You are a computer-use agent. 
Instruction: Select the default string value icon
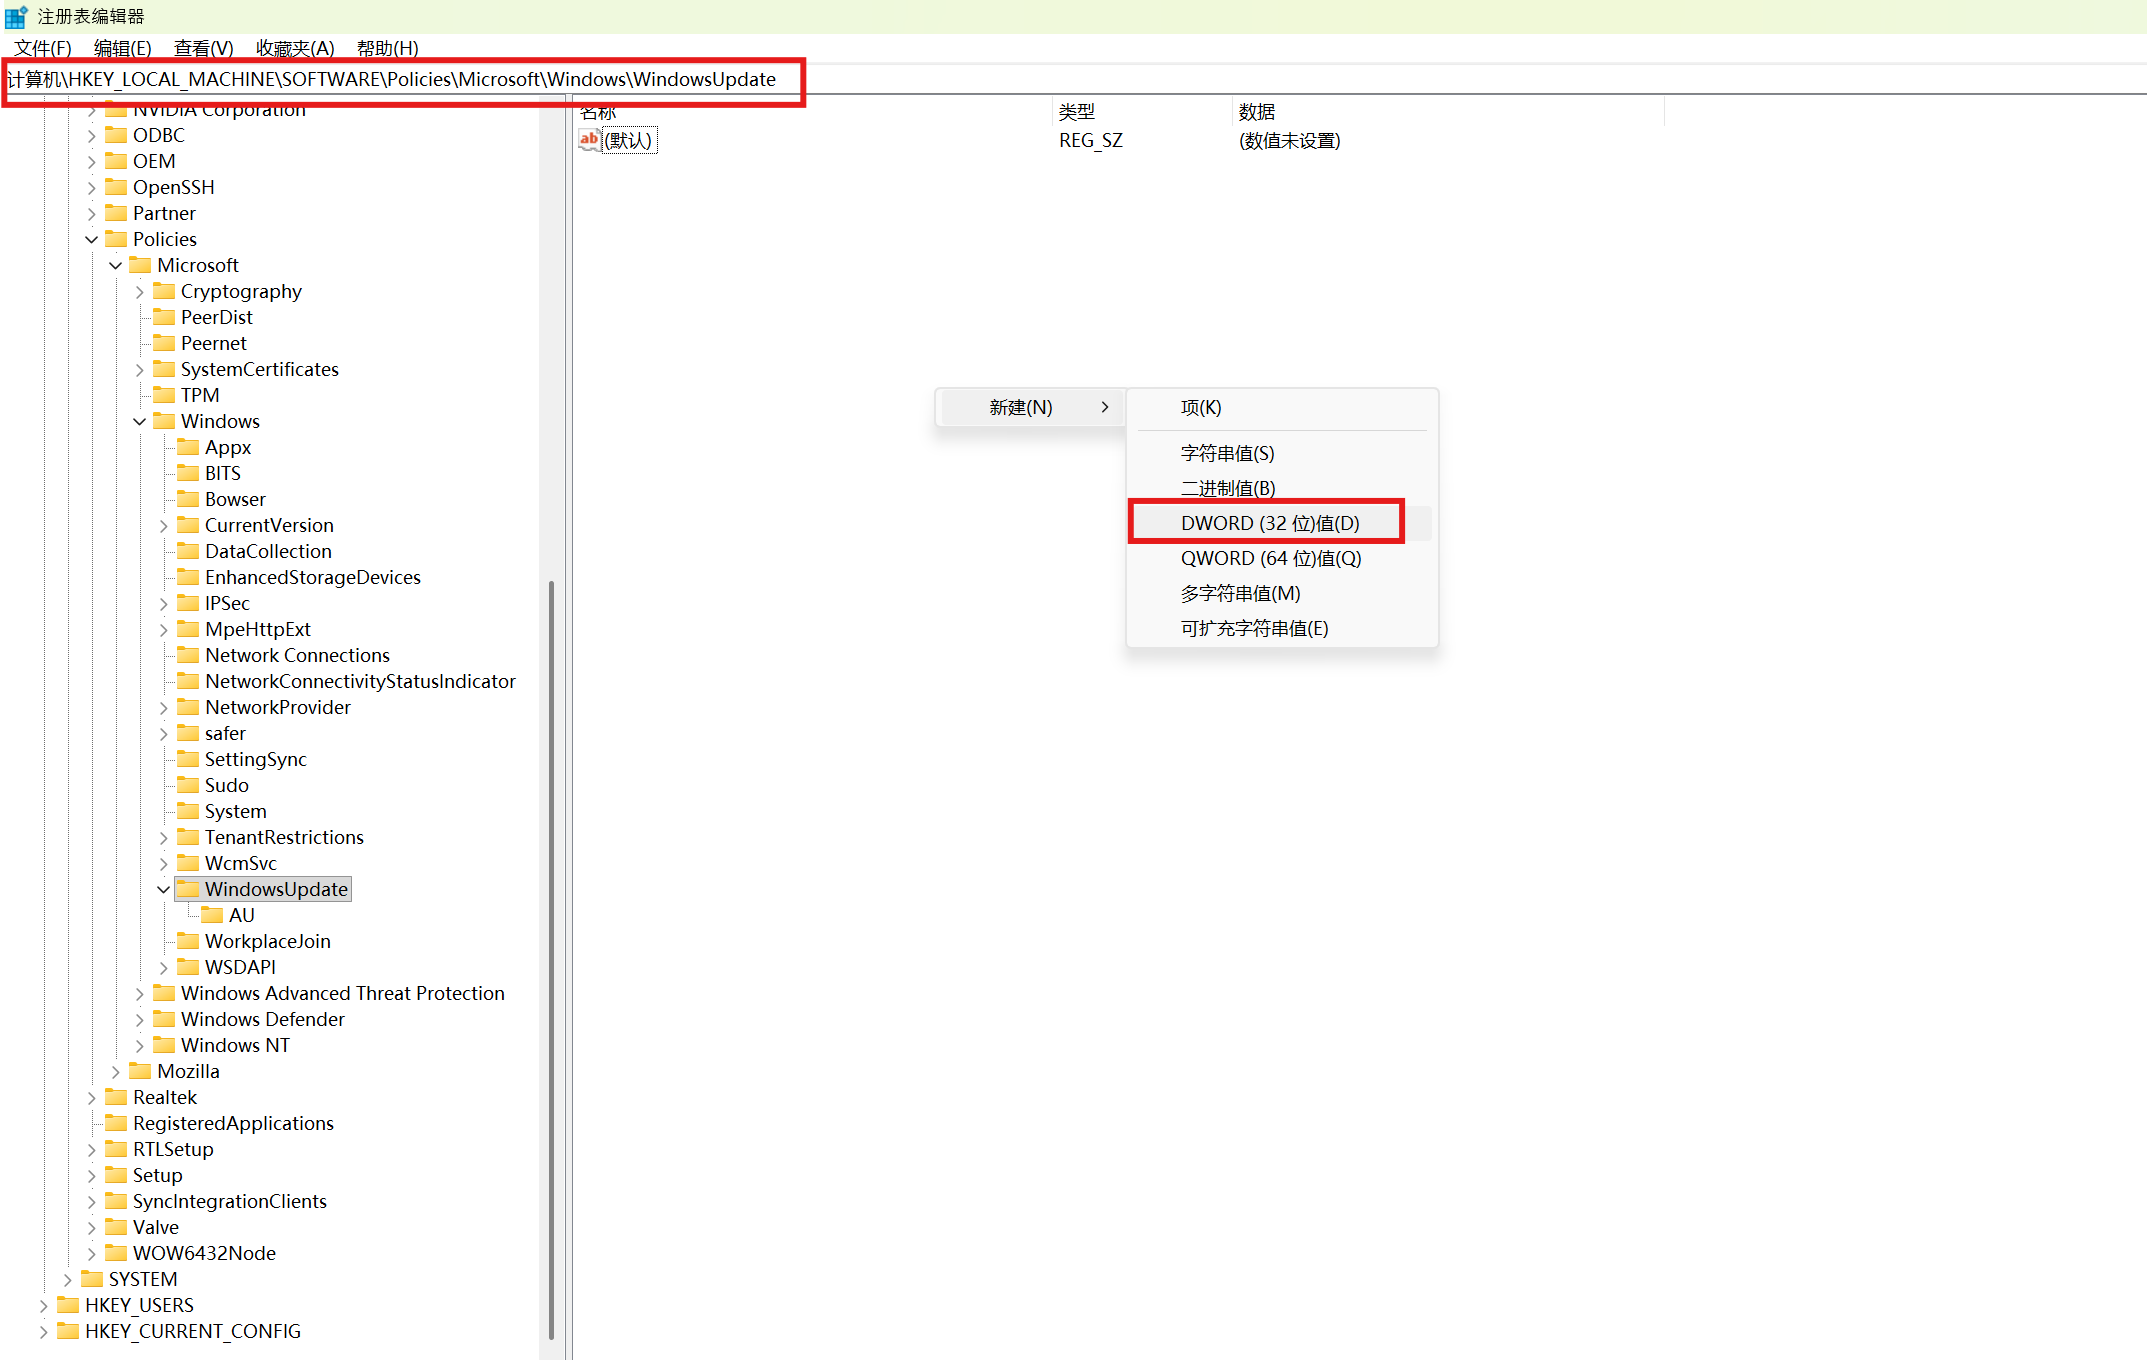(590, 140)
